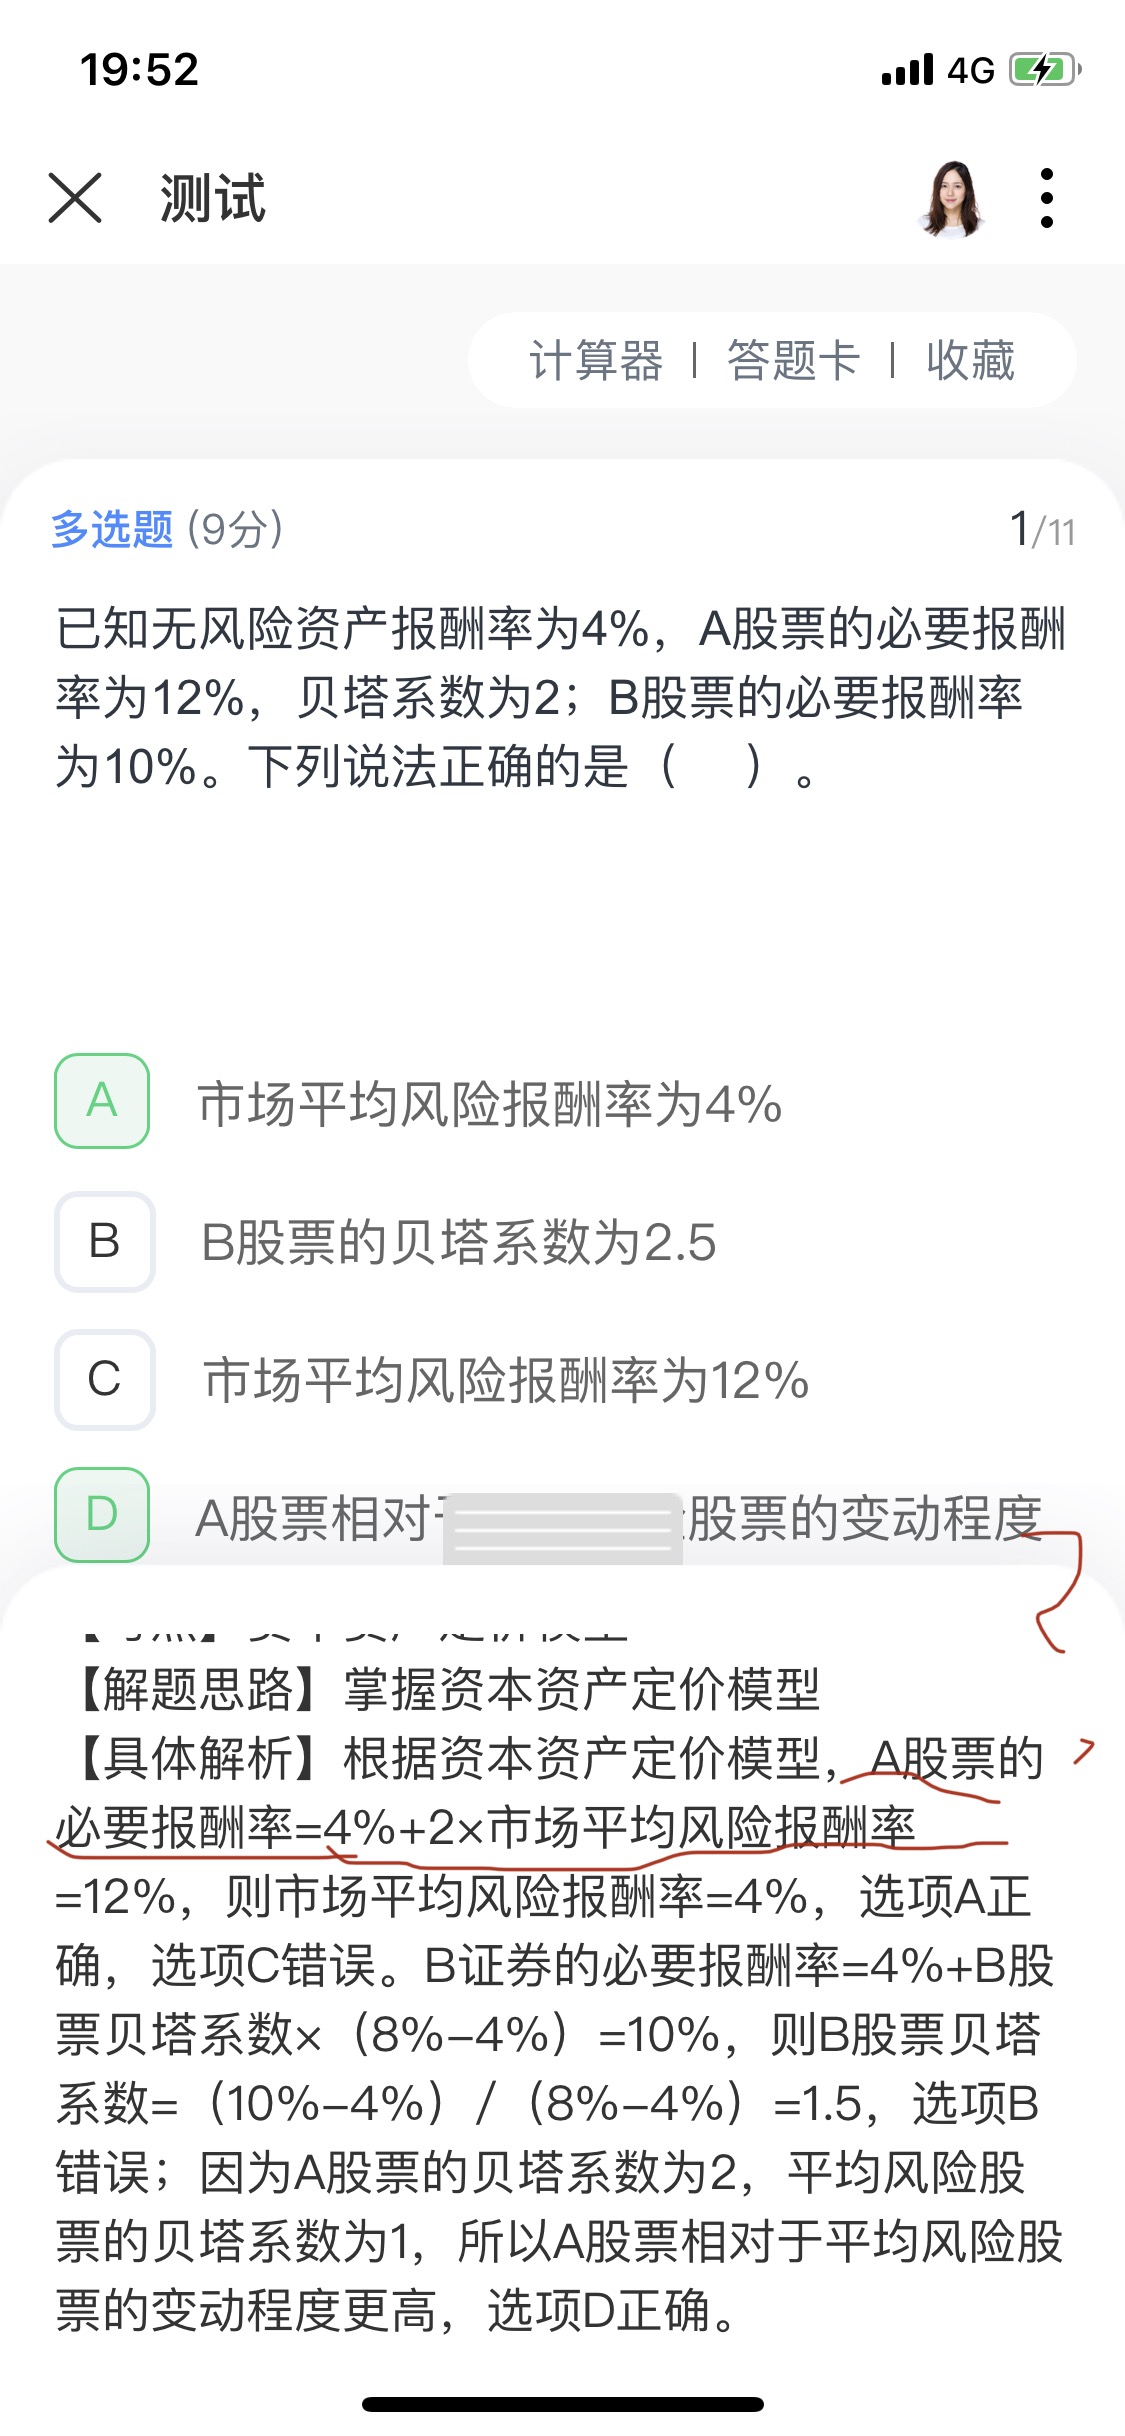Open the three-dot more options menu
Viewport: 1125px width, 2436px height.
click(x=1046, y=197)
